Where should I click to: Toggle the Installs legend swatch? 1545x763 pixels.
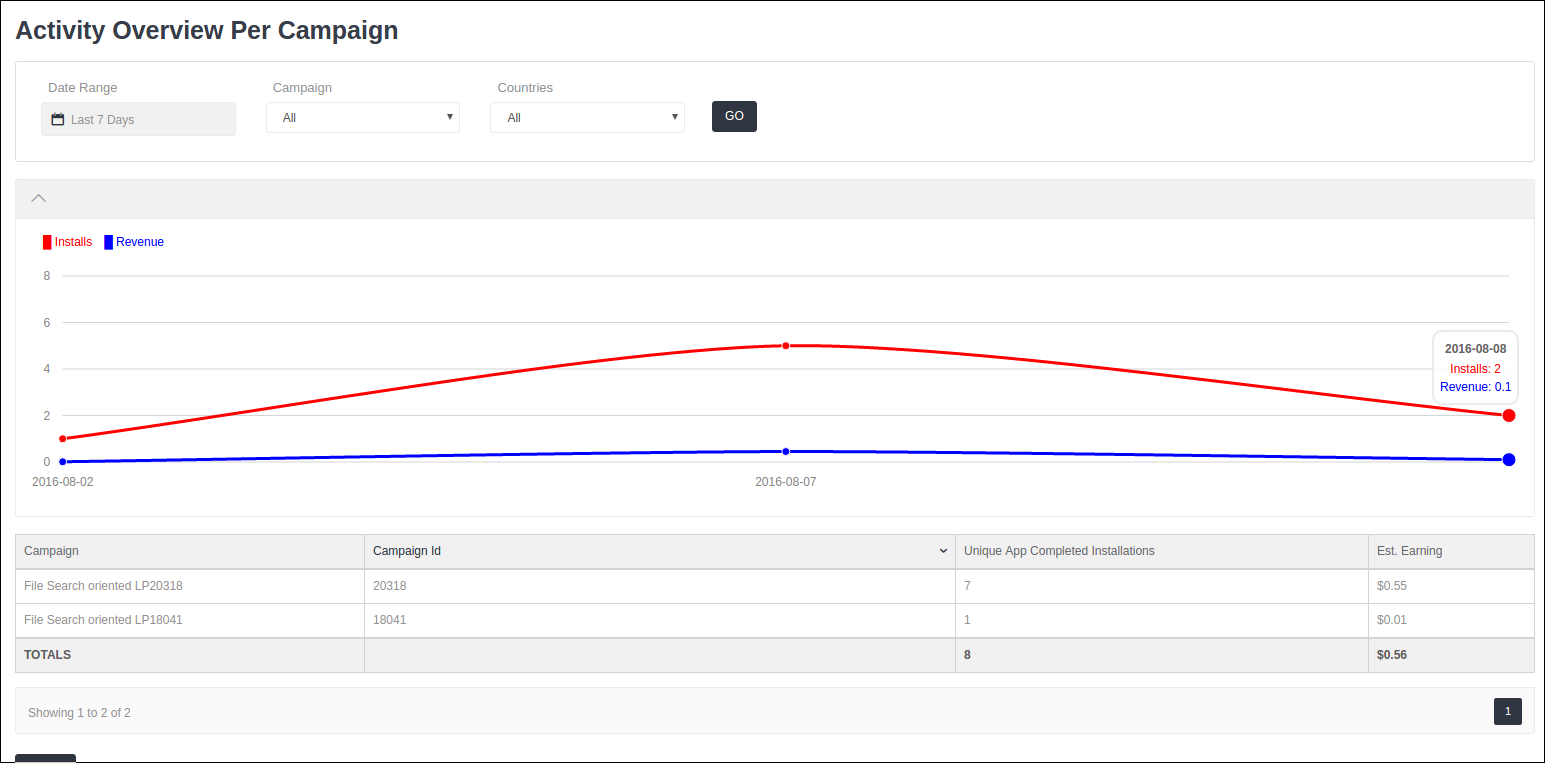[x=47, y=242]
